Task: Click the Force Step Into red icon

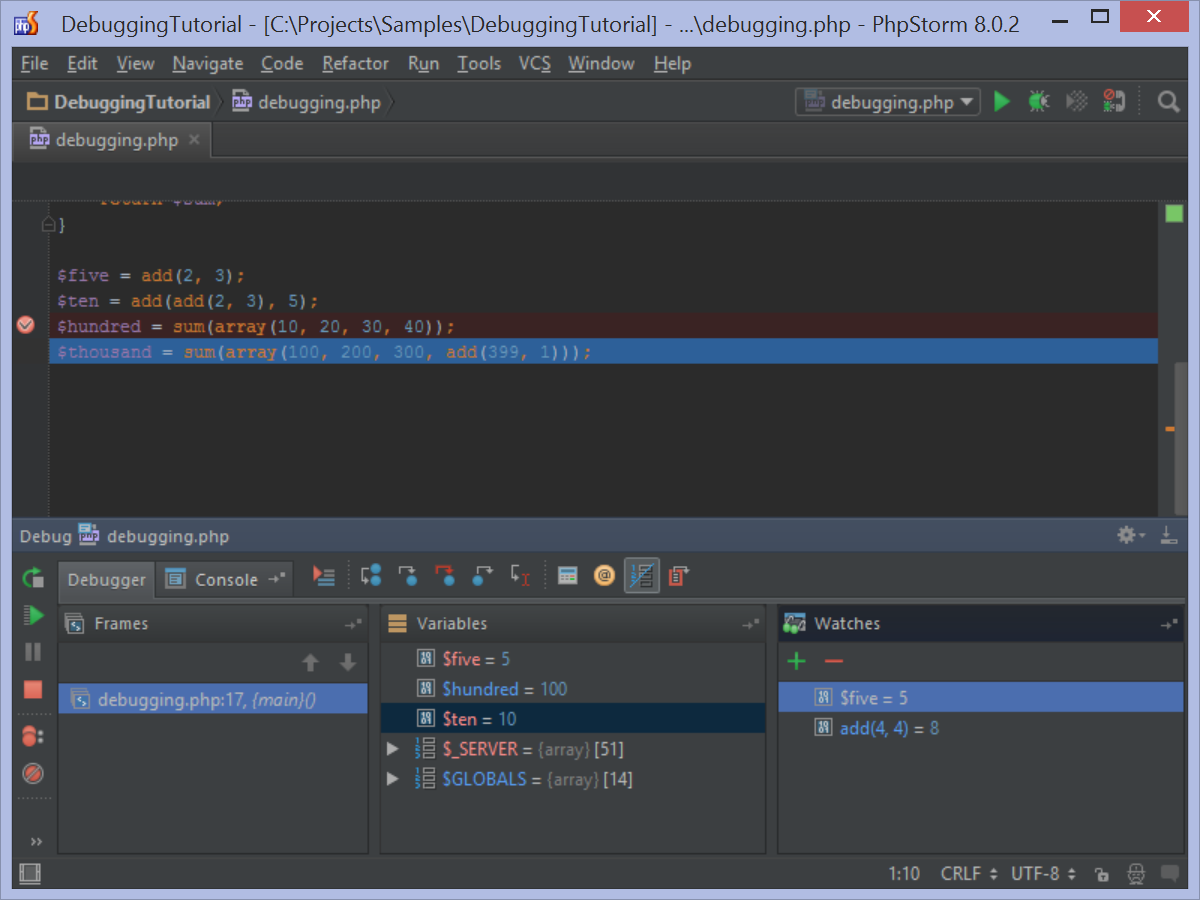Action: (x=445, y=575)
